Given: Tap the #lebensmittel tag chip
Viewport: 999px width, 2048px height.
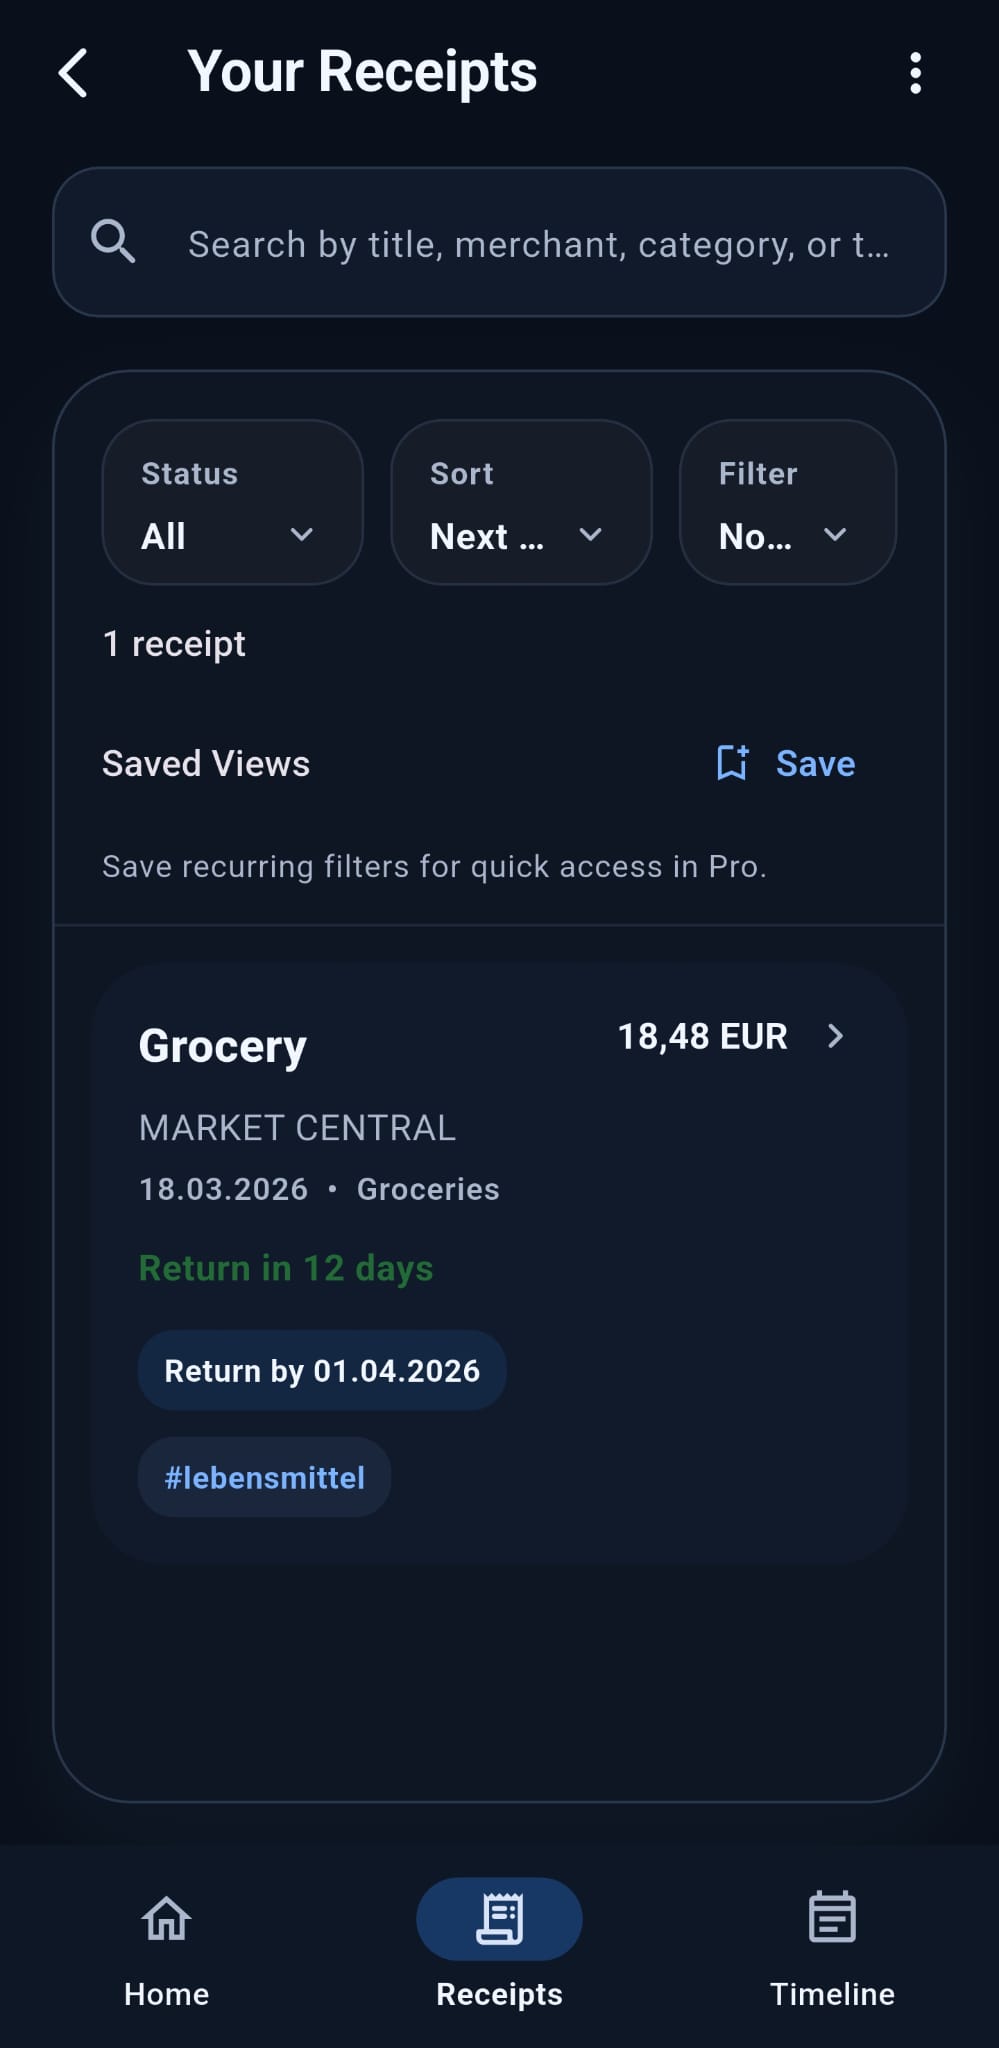Looking at the screenshot, I should pyautogui.click(x=264, y=1477).
